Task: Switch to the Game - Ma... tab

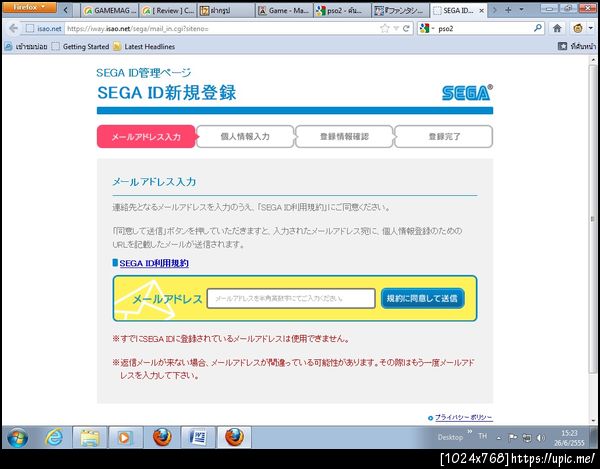Action: [x=284, y=11]
